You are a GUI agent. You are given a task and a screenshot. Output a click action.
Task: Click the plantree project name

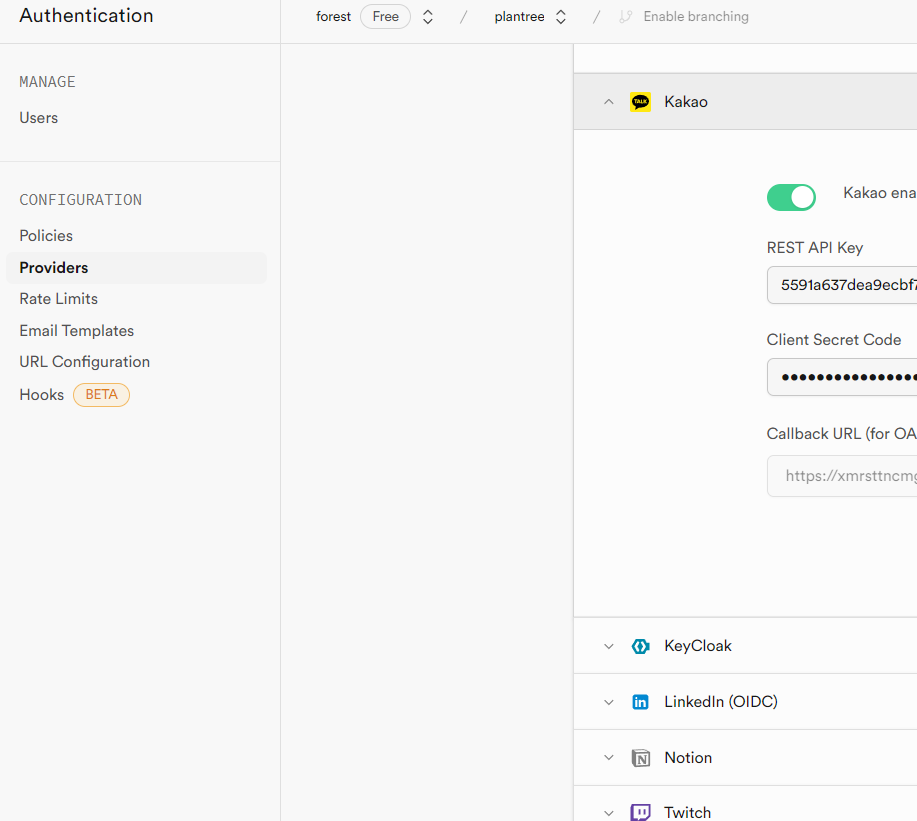[519, 16]
